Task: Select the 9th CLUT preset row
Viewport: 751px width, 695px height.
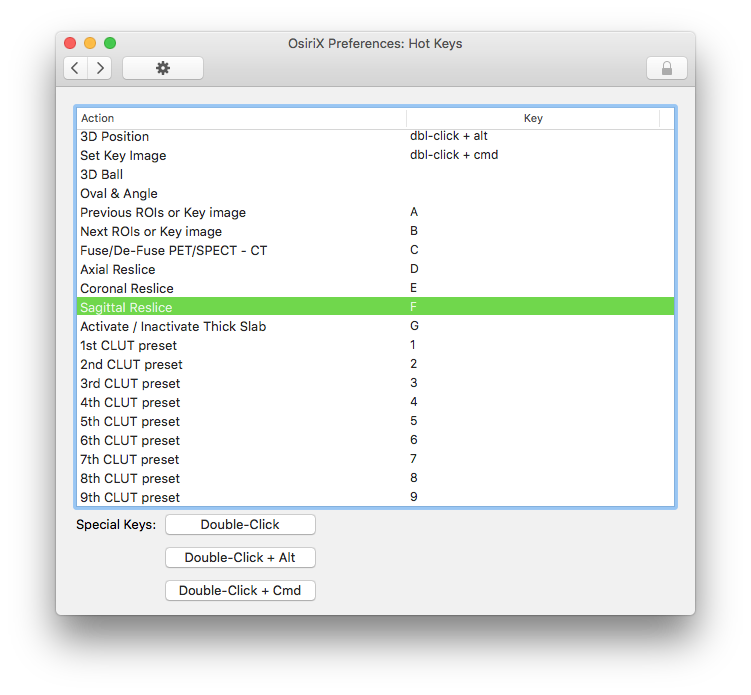Action: coord(376,497)
